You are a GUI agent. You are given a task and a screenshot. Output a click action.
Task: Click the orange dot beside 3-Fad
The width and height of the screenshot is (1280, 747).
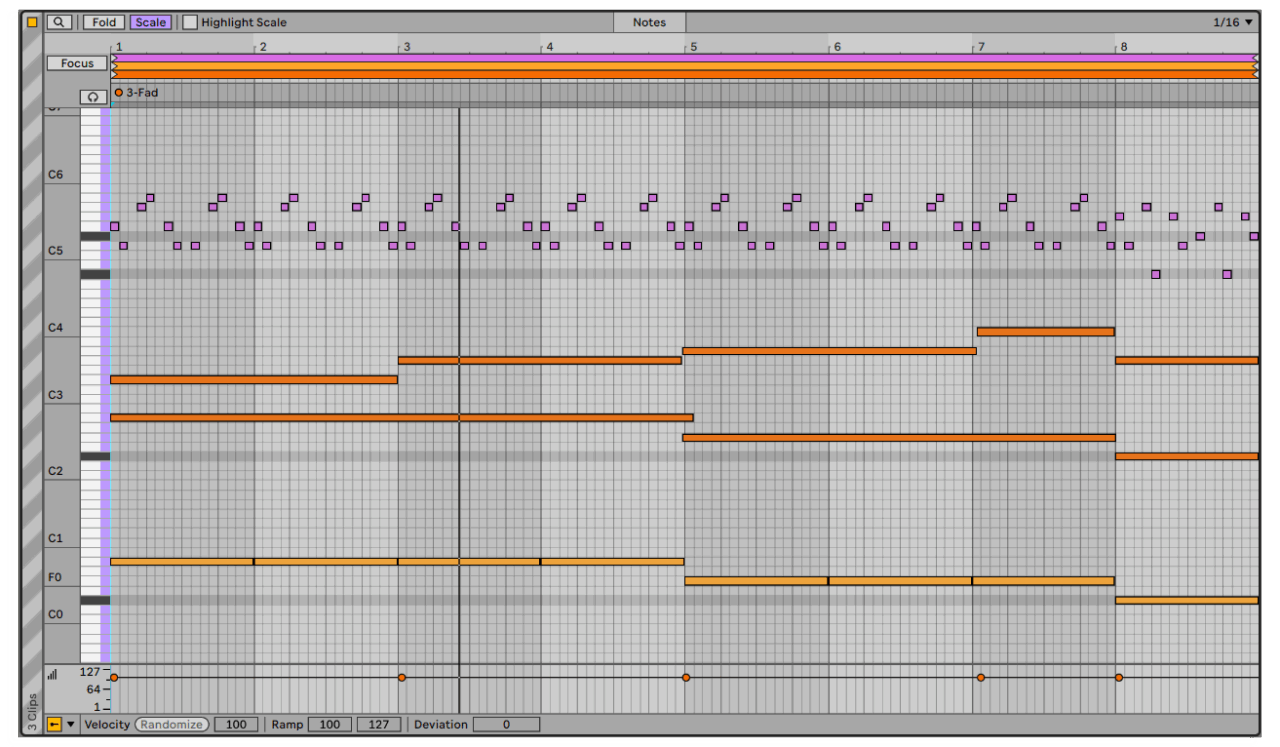click(x=119, y=92)
